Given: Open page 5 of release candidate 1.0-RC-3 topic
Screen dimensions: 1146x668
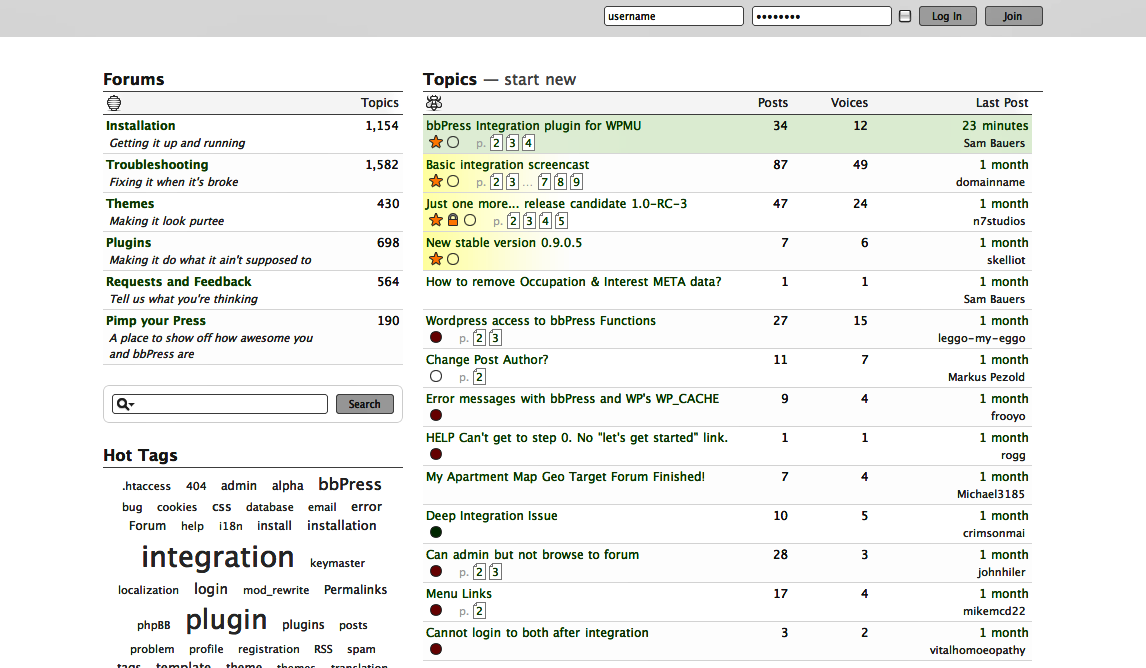Looking at the screenshot, I should point(561,221).
